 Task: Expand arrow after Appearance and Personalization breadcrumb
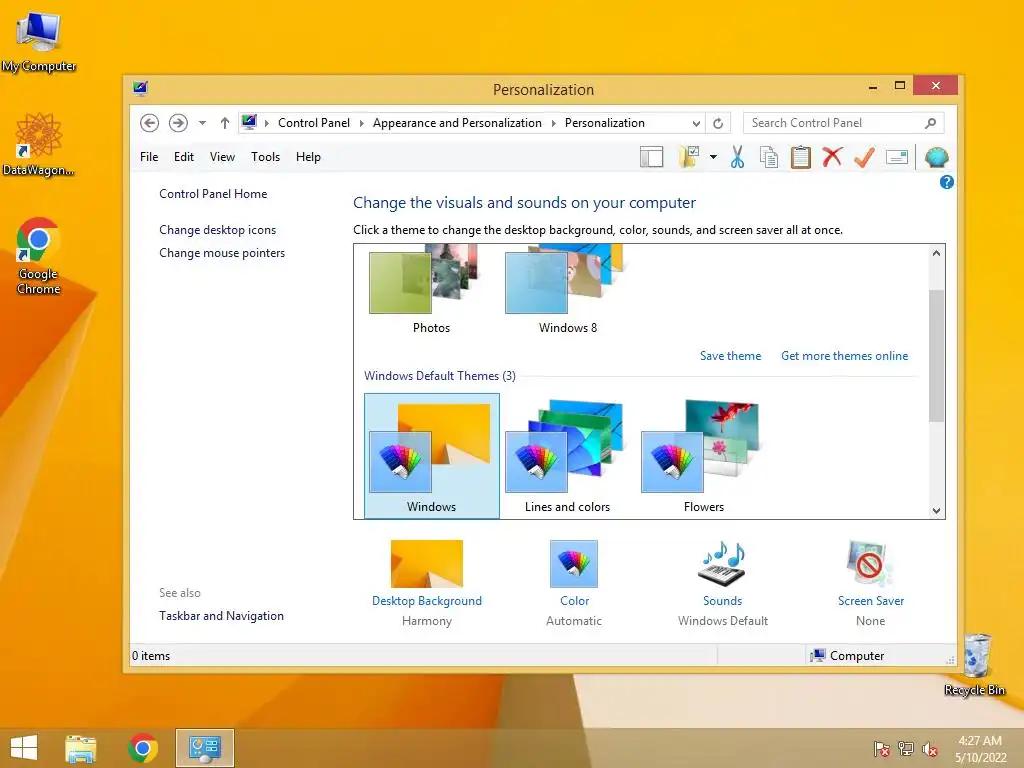[553, 123]
